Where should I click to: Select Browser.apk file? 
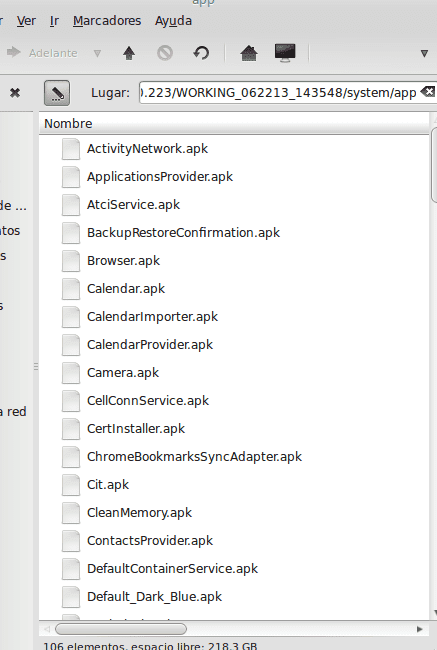tap(123, 261)
